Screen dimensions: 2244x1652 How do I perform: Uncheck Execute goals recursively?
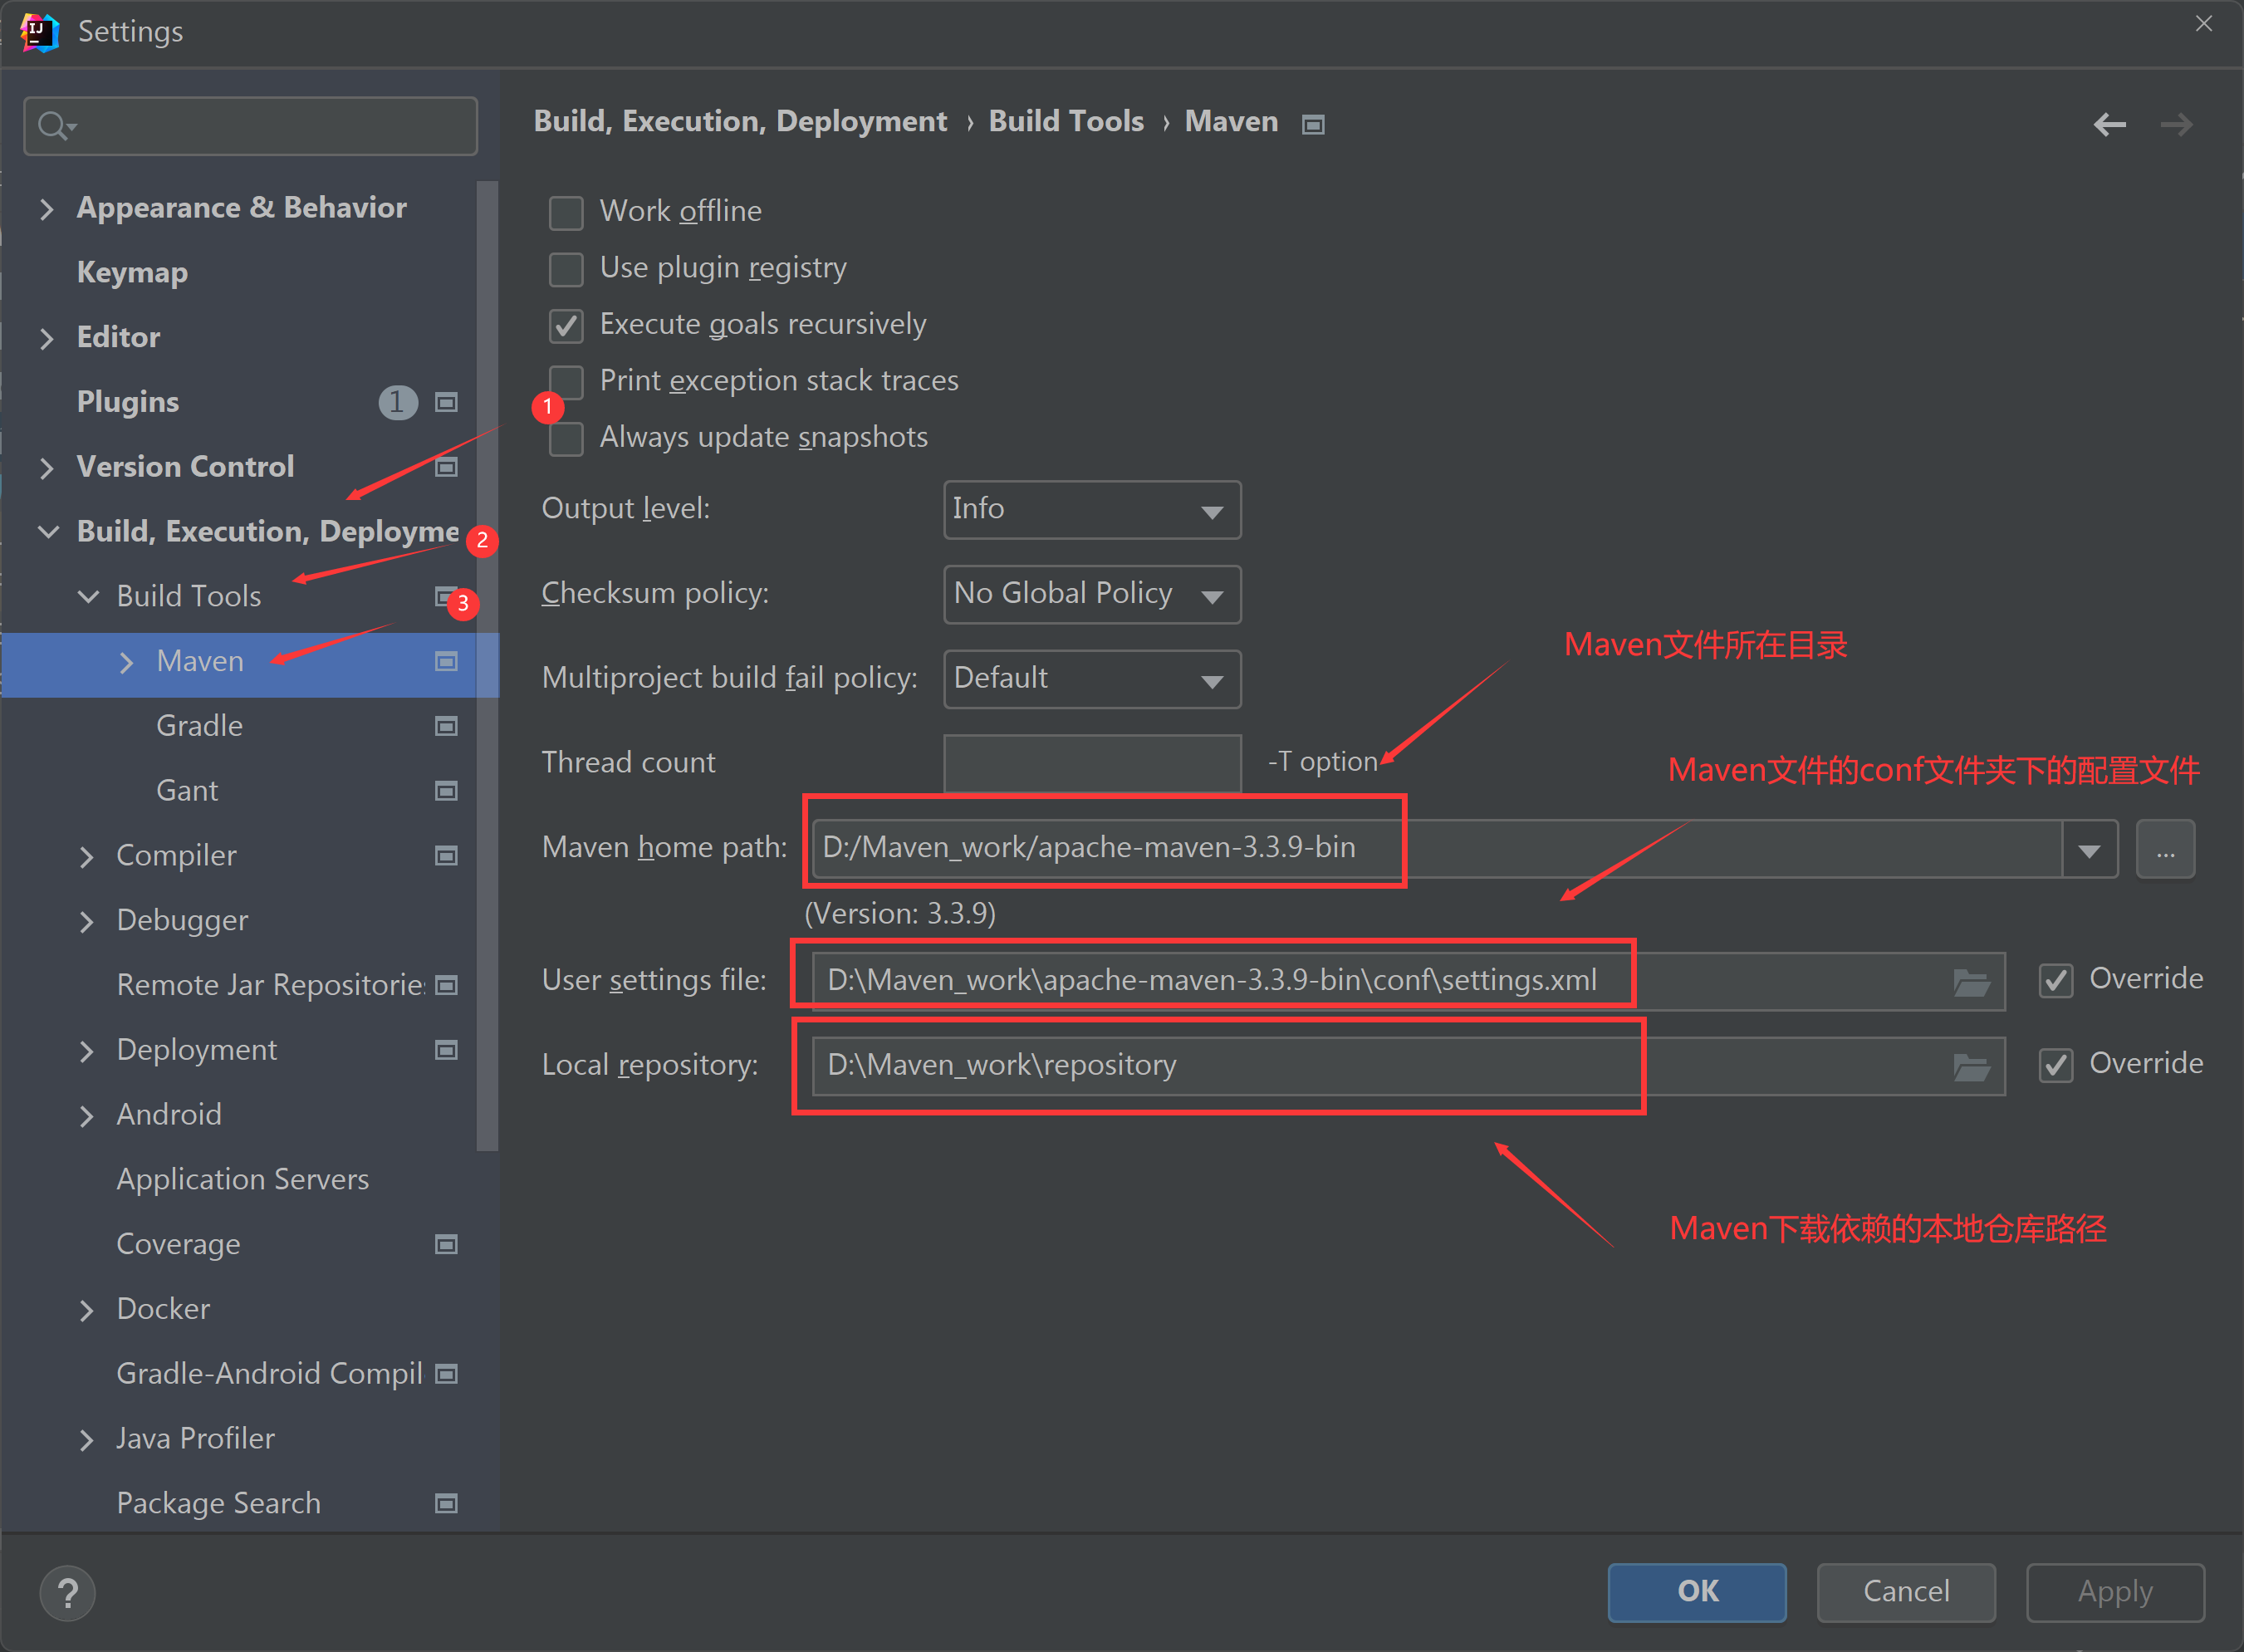point(566,325)
